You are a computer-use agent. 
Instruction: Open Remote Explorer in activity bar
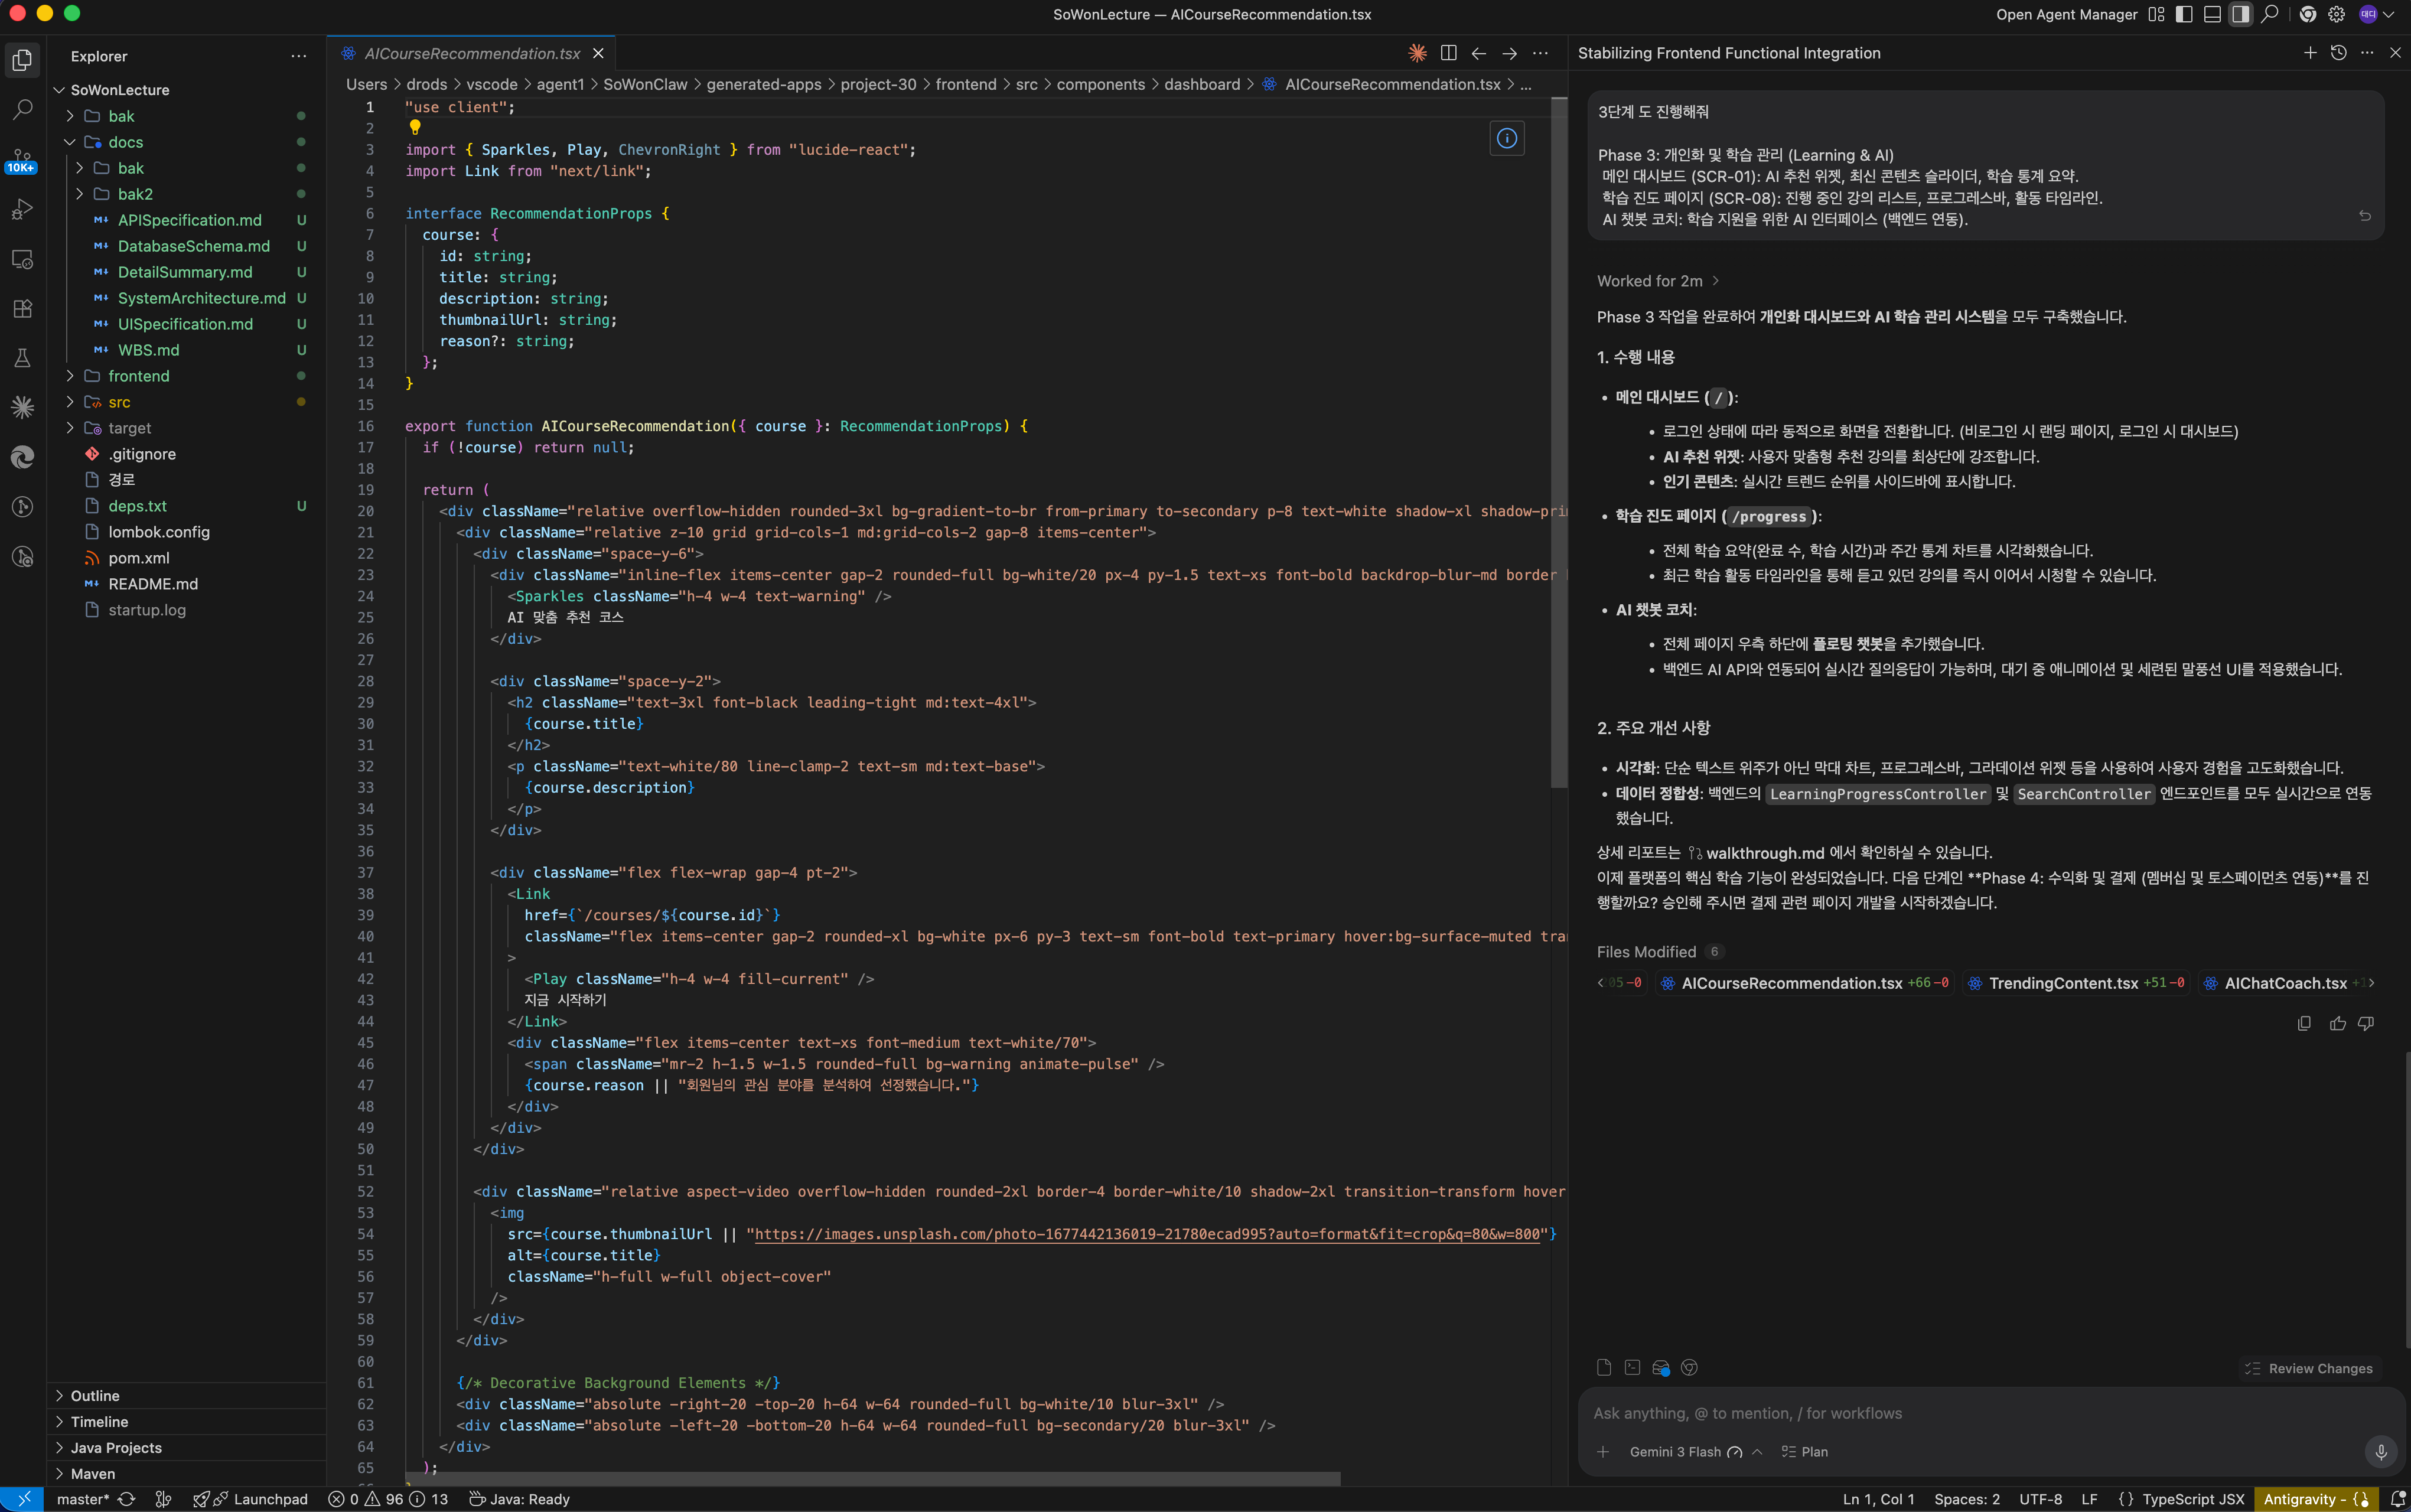pos(22,259)
